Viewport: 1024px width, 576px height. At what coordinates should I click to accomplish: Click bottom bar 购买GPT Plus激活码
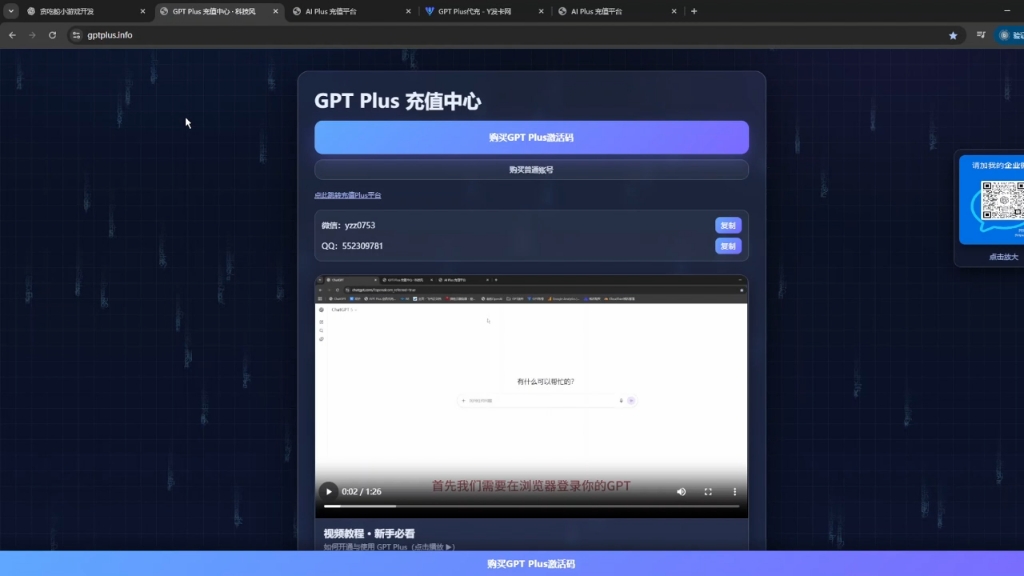[531, 564]
